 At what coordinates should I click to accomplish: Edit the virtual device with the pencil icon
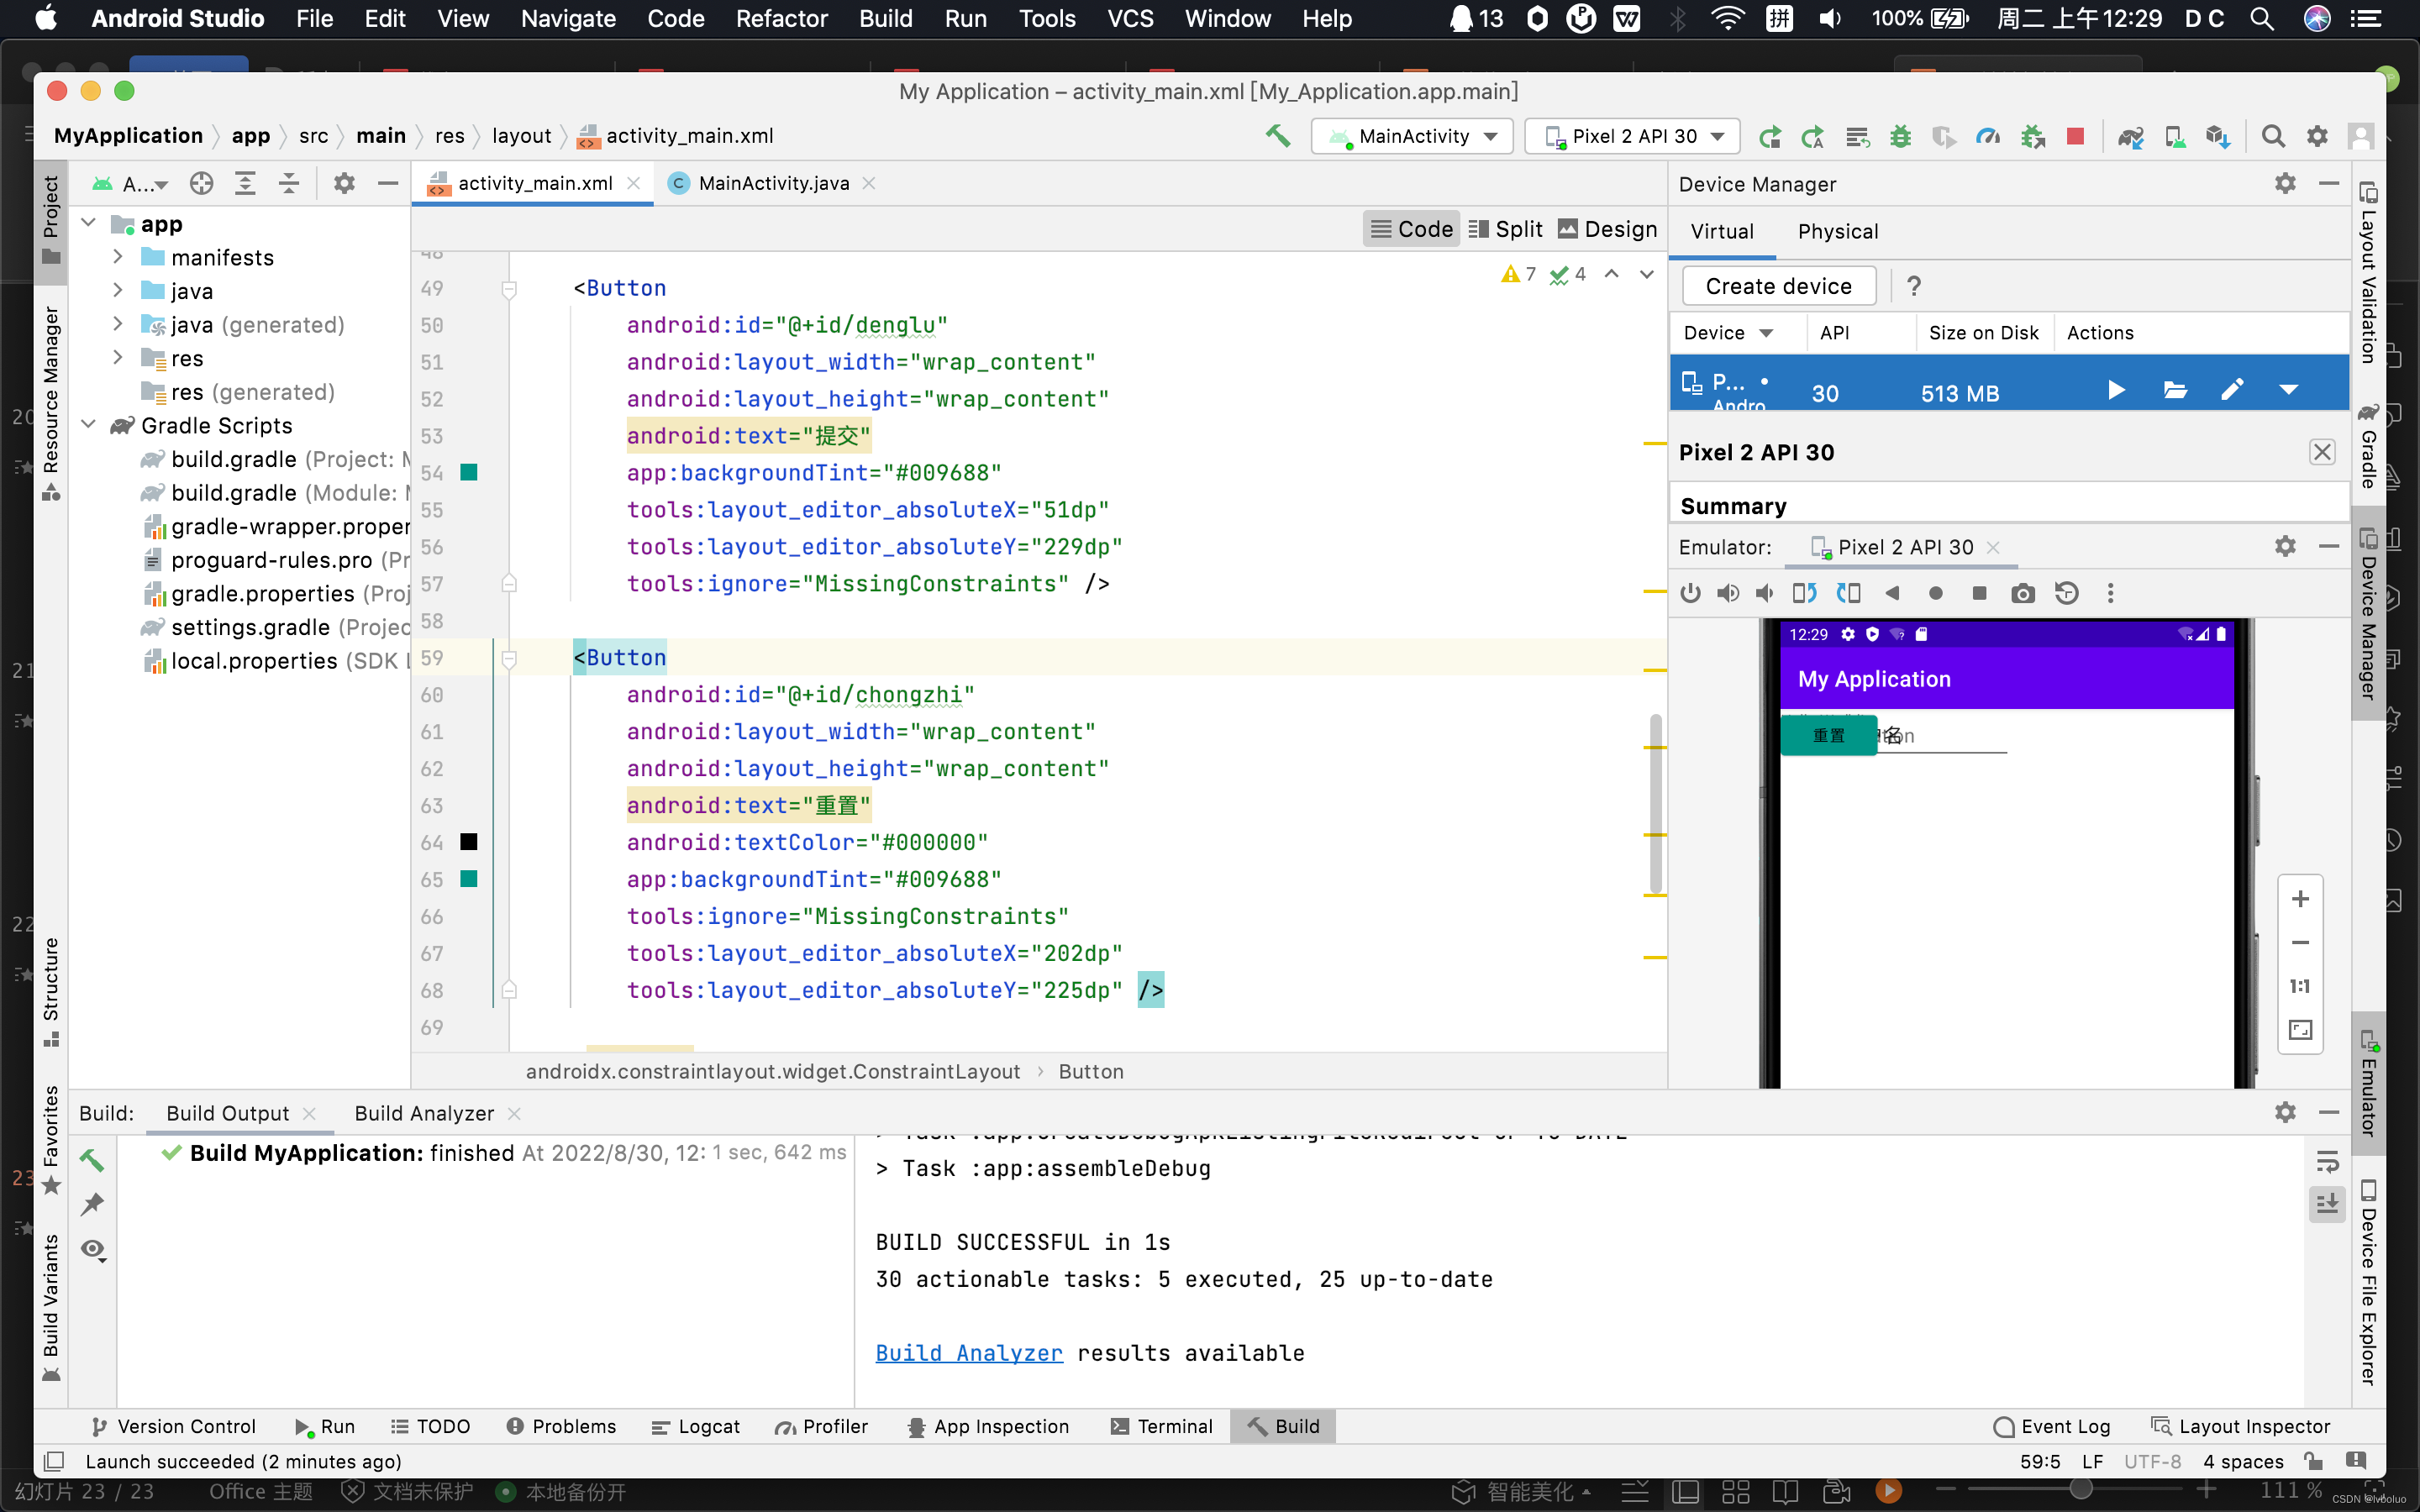click(2232, 390)
